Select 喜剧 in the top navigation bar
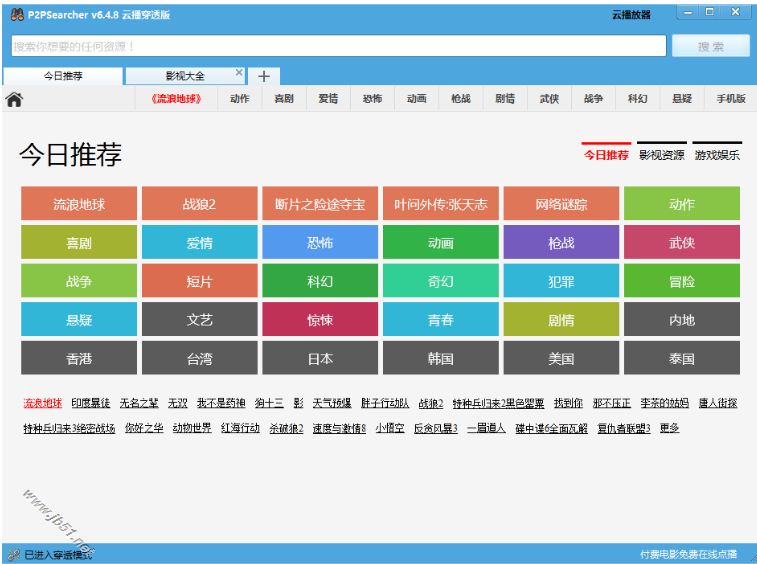This screenshot has height=564, width=757. point(284,99)
